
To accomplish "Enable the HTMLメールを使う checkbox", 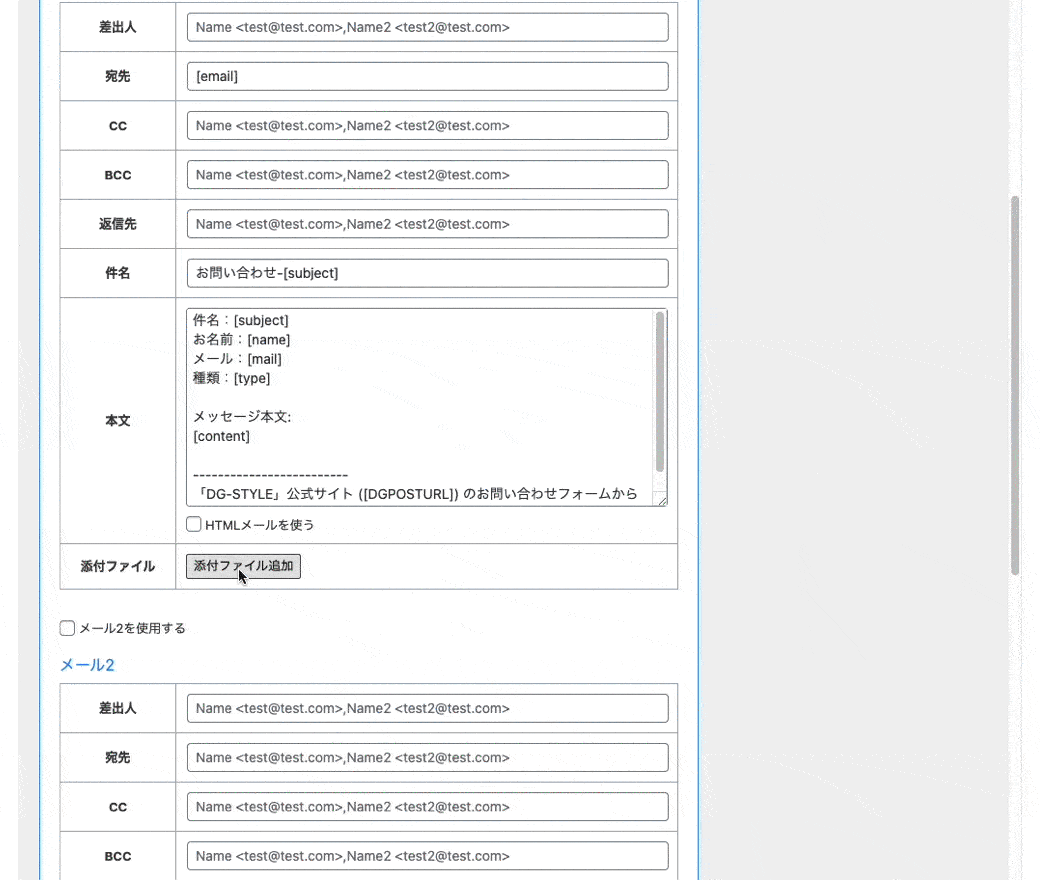I will point(194,524).
